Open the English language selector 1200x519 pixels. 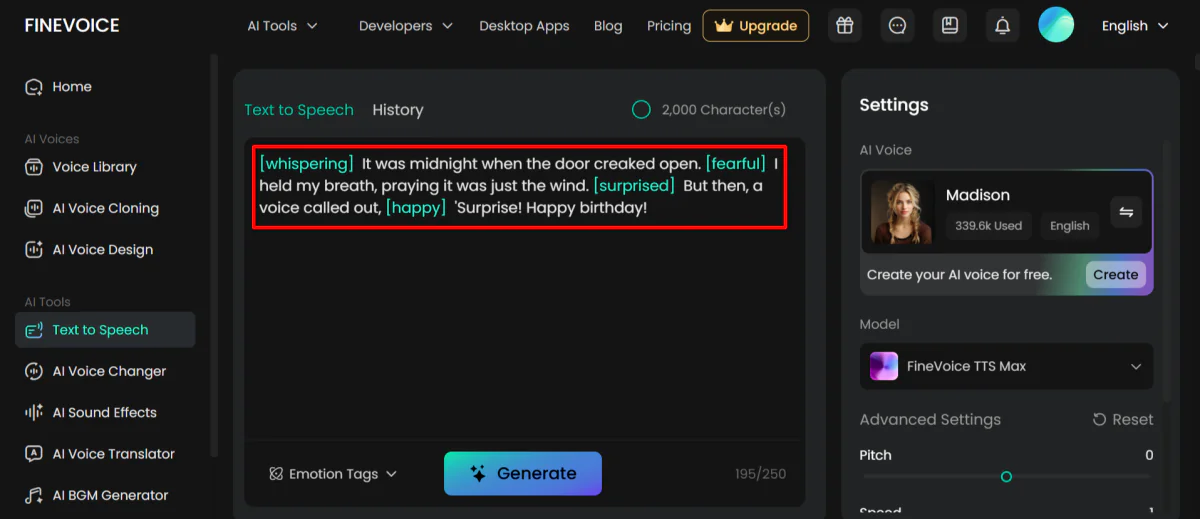click(1134, 26)
